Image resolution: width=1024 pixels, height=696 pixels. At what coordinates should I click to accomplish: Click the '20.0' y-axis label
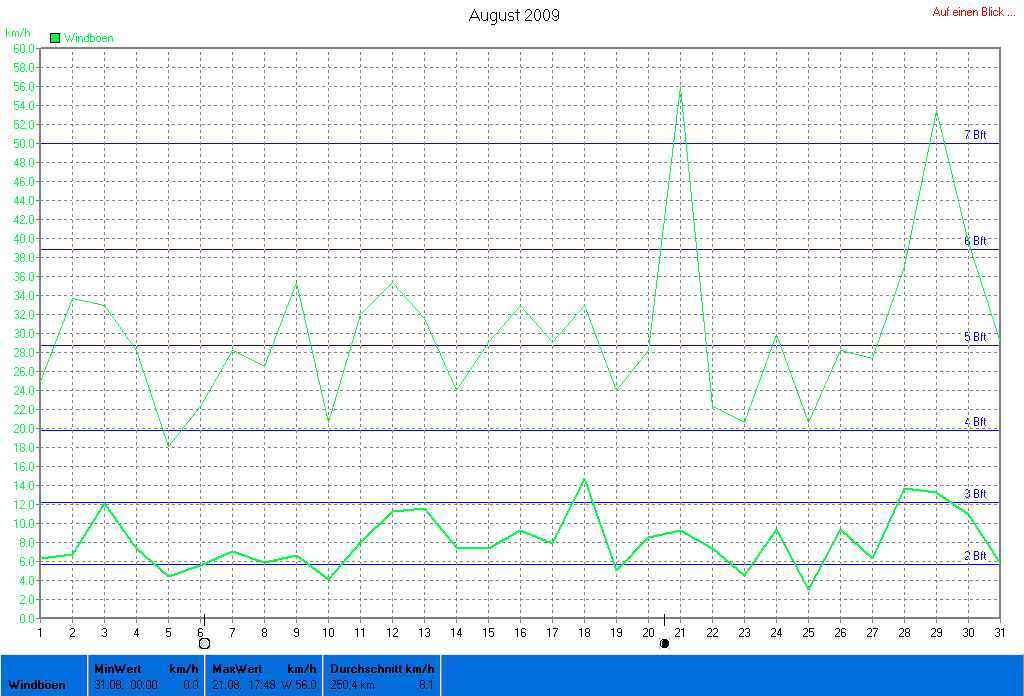click(24, 429)
